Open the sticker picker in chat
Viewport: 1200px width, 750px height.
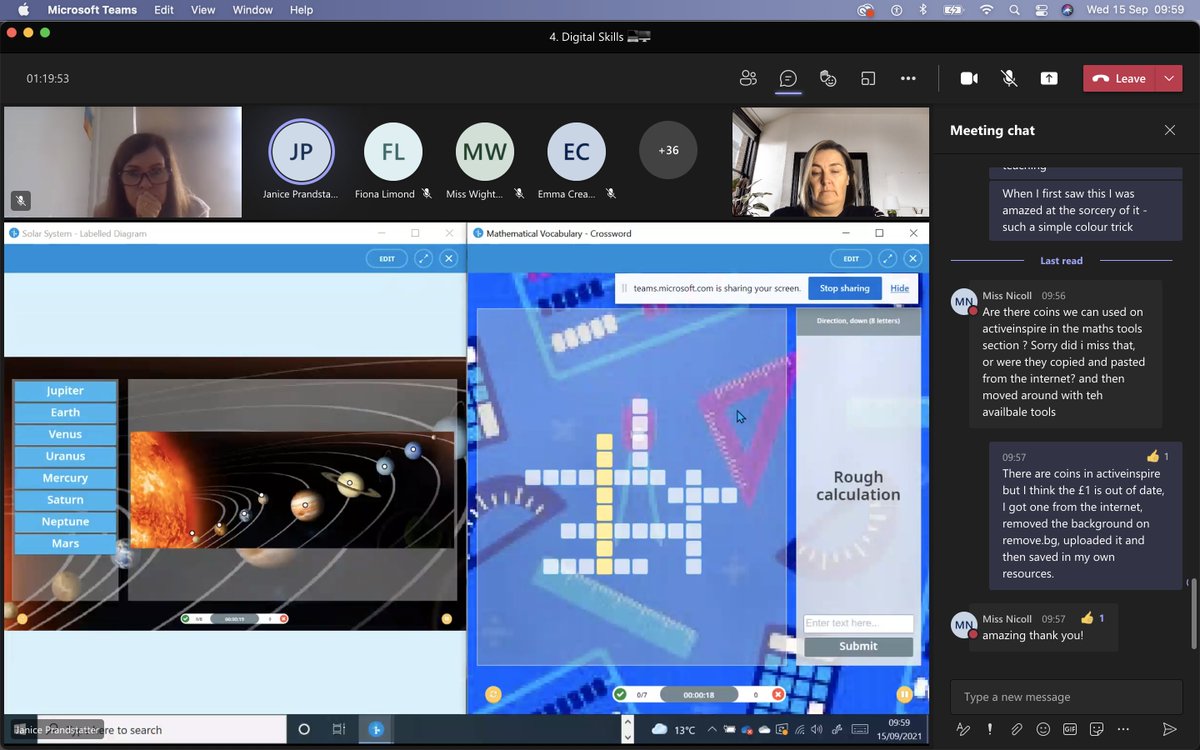pyautogui.click(x=1096, y=729)
